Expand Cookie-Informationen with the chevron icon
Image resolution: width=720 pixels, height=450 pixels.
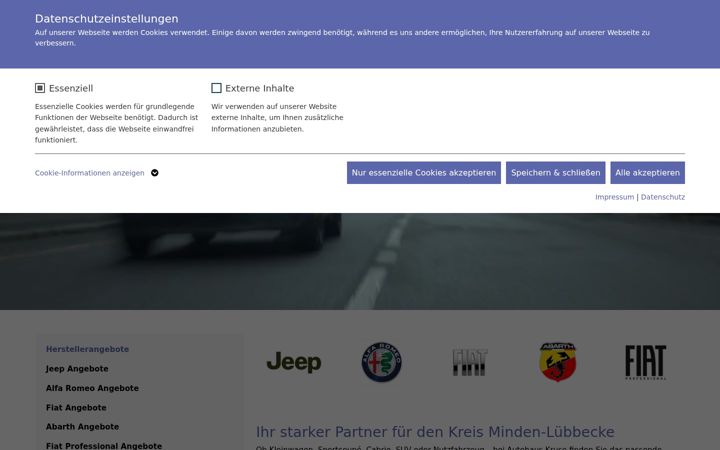click(155, 173)
